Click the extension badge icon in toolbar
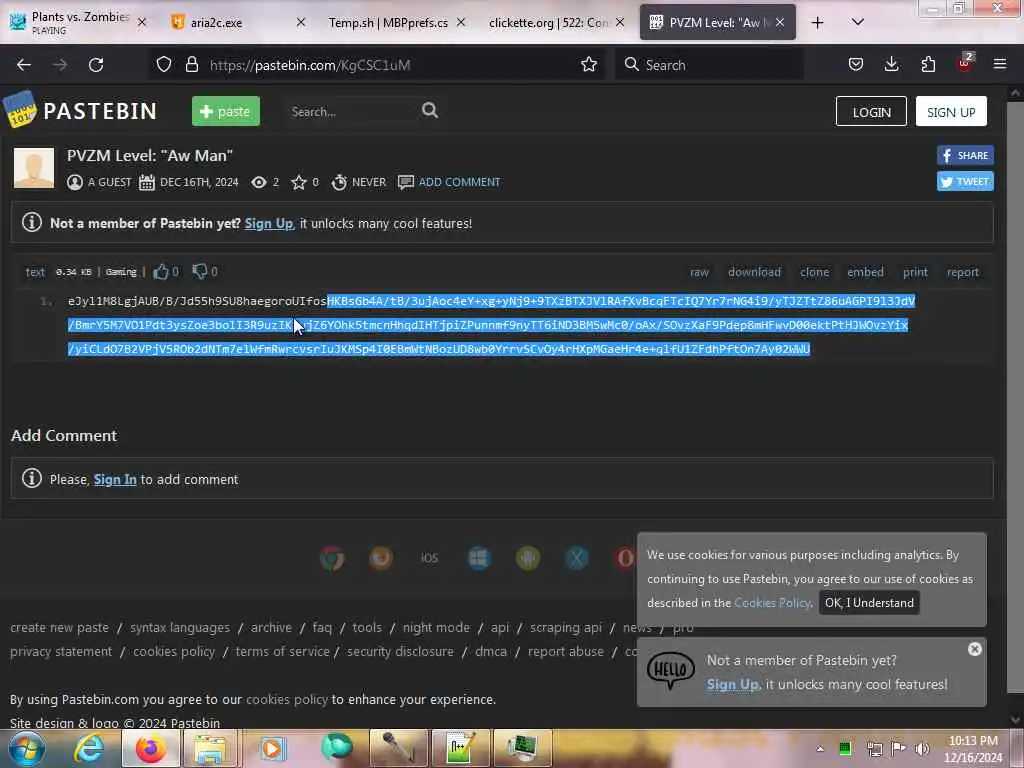 point(965,63)
